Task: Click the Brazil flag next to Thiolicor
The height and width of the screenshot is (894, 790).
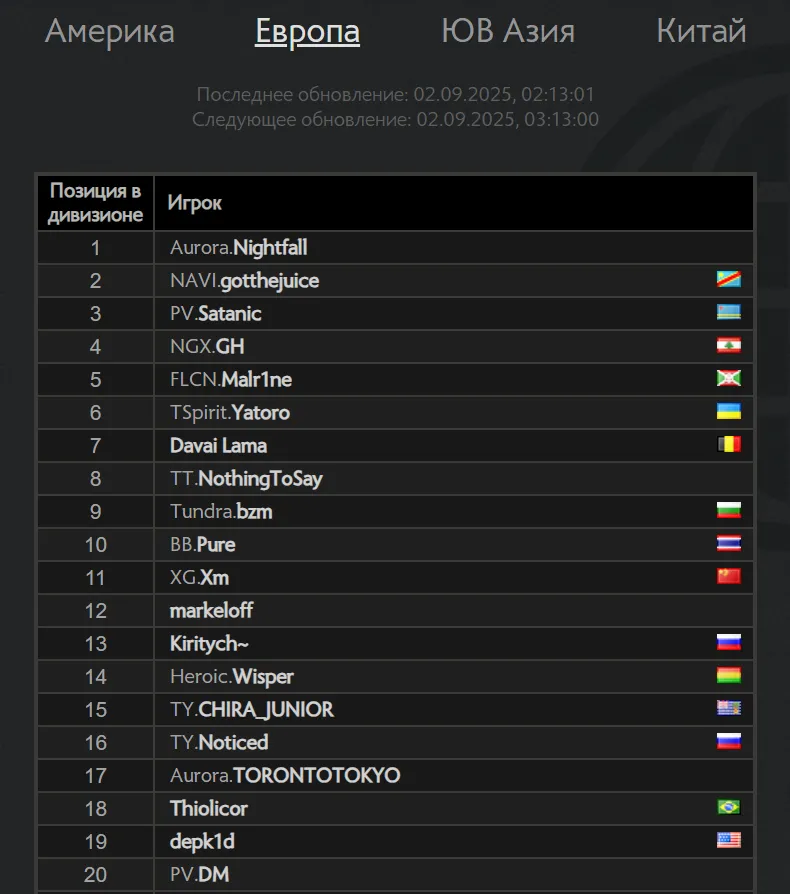Action: [728, 807]
